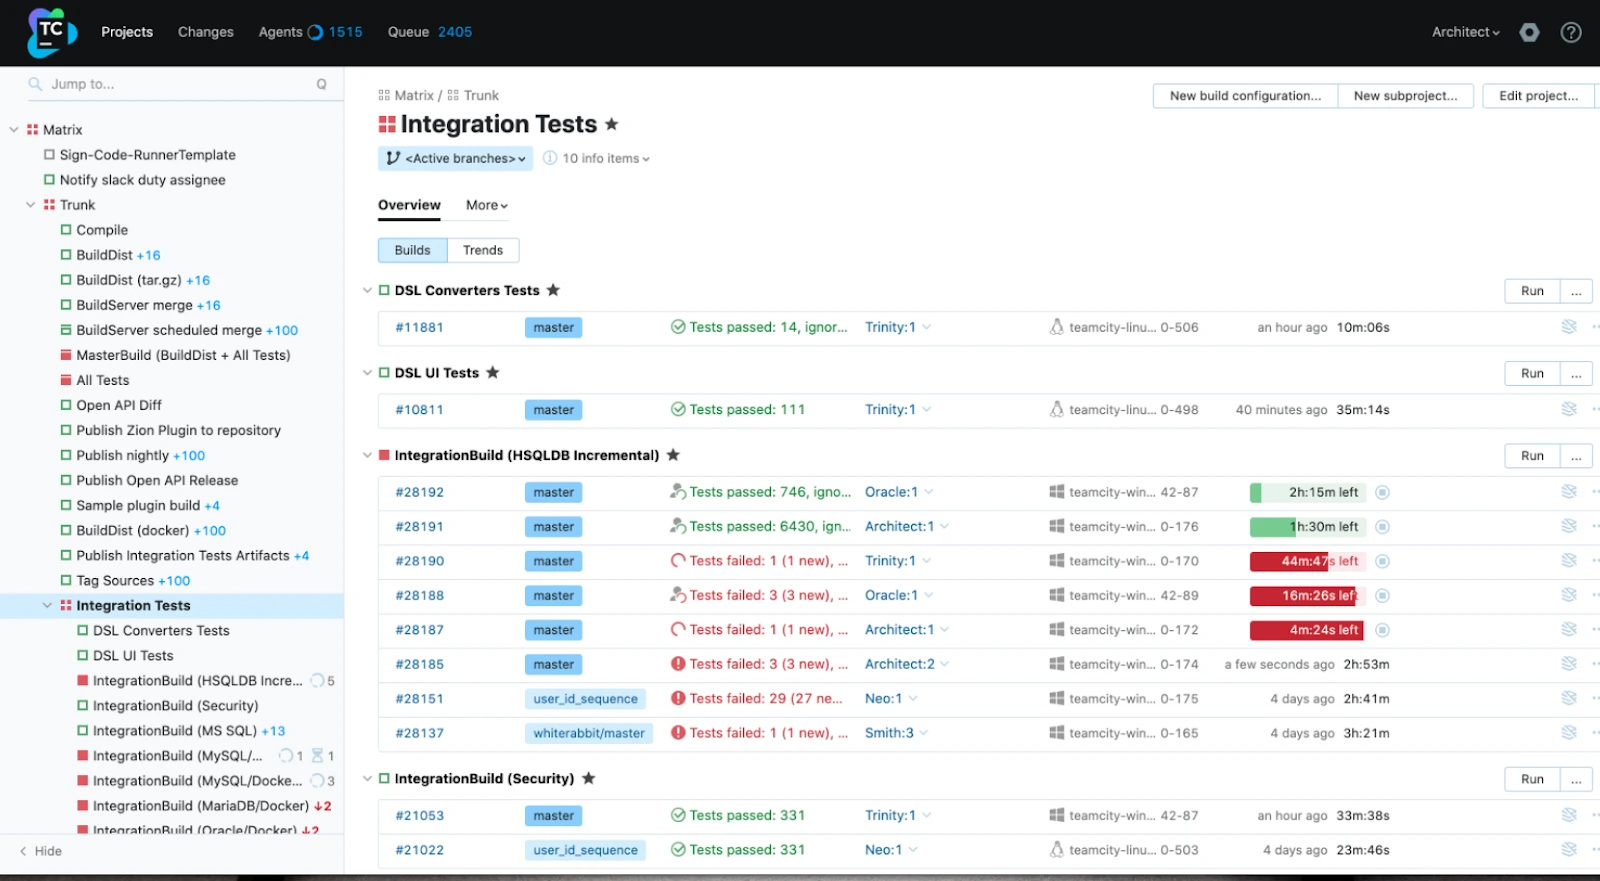The width and height of the screenshot is (1600, 881).
Task: Open Active branches dropdown
Action: click(456, 158)
